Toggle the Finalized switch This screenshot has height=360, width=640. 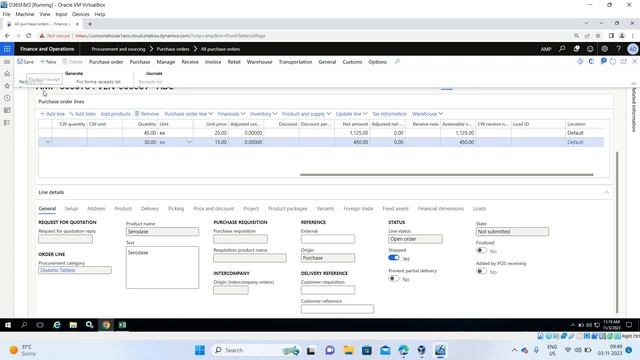pyautogui.click(x=482, y=250)
